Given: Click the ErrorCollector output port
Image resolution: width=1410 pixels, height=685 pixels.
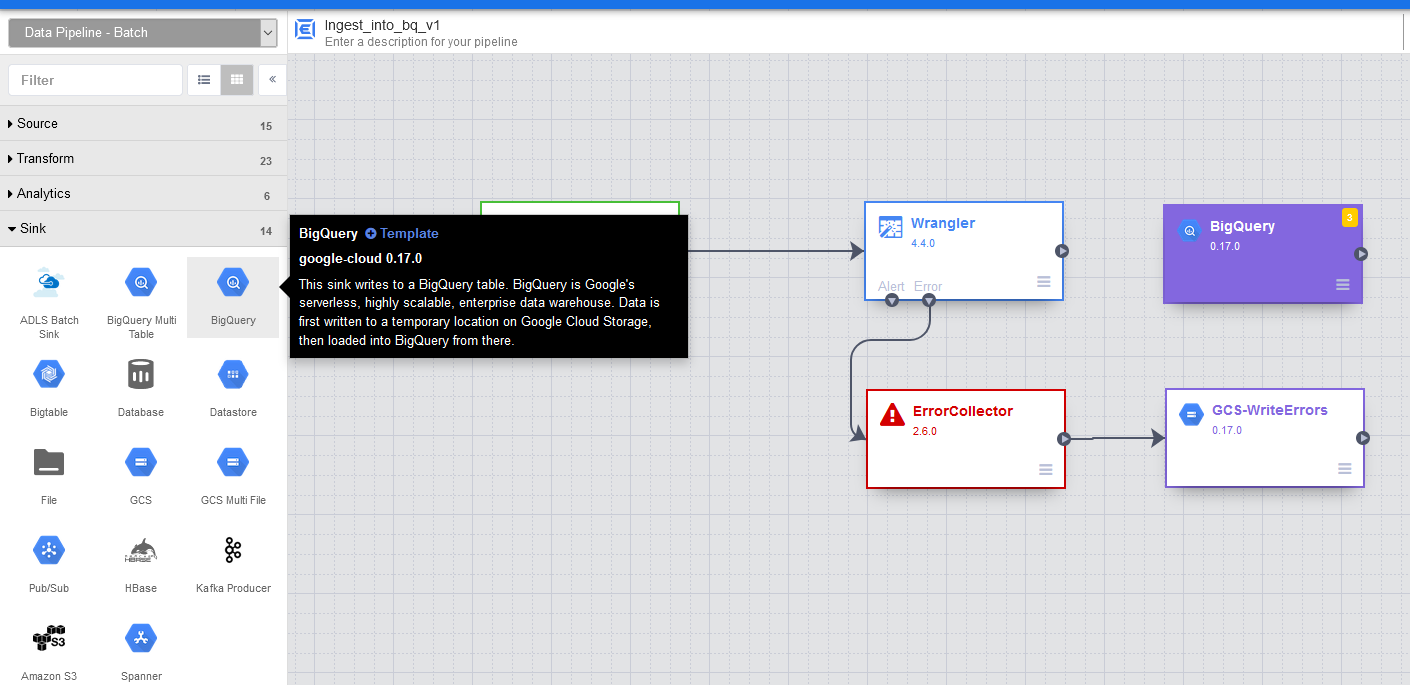Looking at the screenshot, I should (x=1065, y=439).
